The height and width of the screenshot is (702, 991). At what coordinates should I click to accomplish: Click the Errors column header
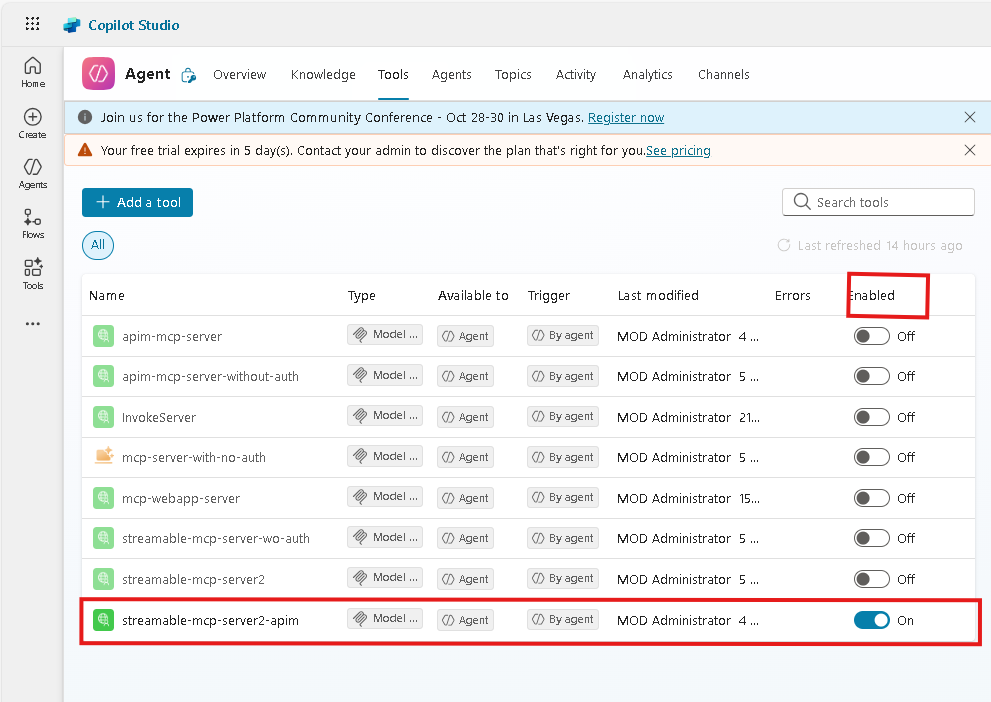pos(793,295)
